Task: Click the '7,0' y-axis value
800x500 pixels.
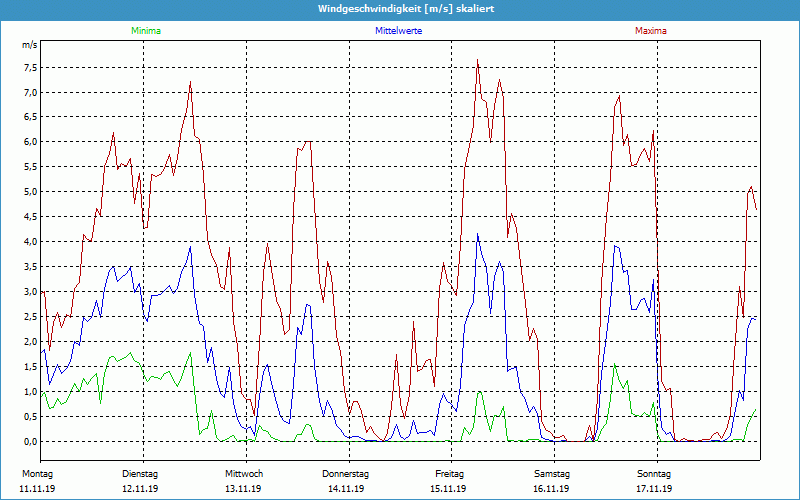Action: [30, 93]
